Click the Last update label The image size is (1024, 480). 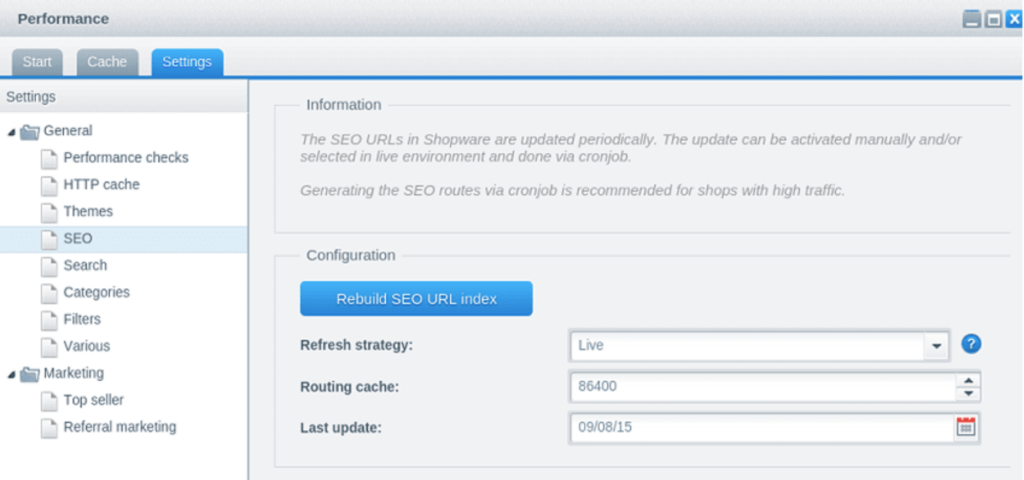click(x=341, y=428)
